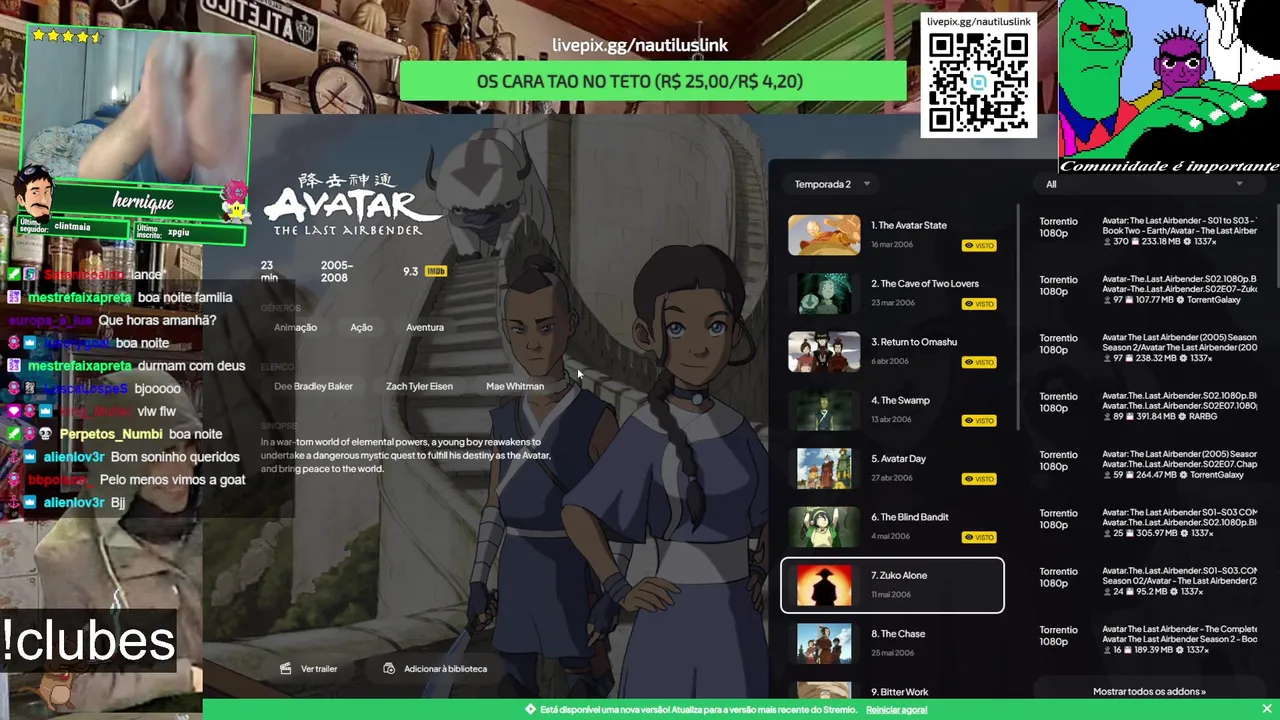Dismiss the update banner with X
The image size is (1280, 720).
pos(1266,709)
